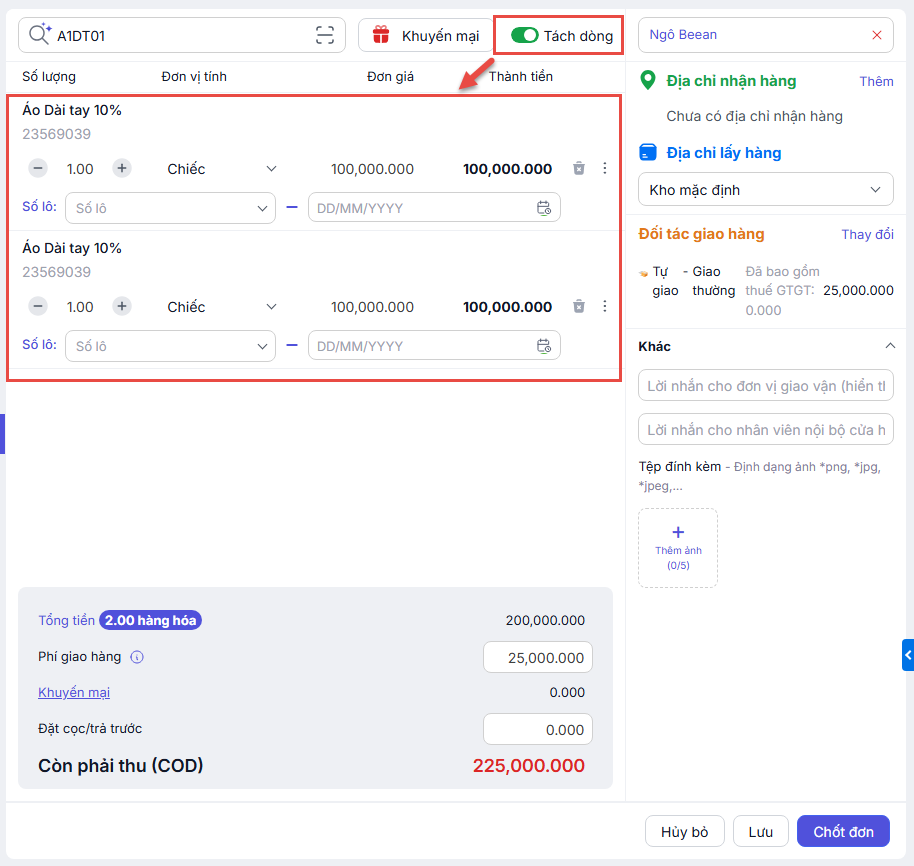Open the second row's Số lô dropdown

pos(170,346)
